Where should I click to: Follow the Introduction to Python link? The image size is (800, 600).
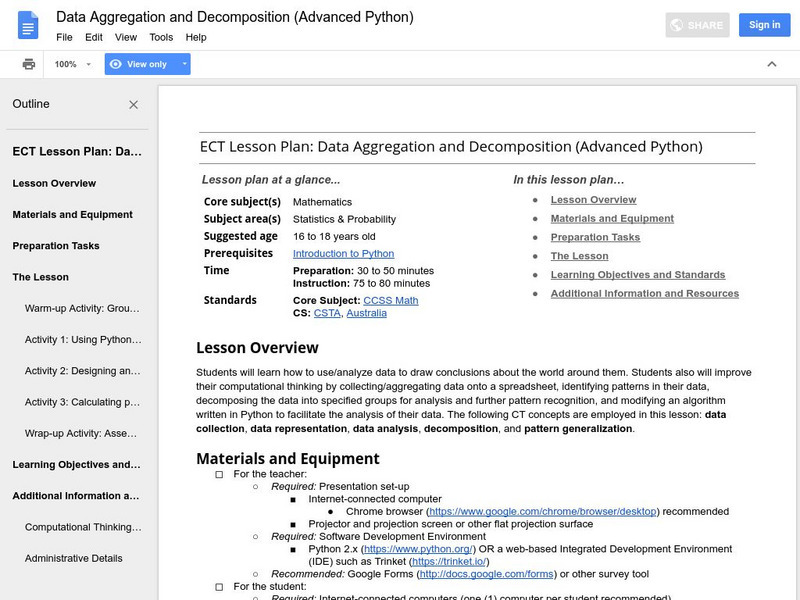(x=343, y=254)
